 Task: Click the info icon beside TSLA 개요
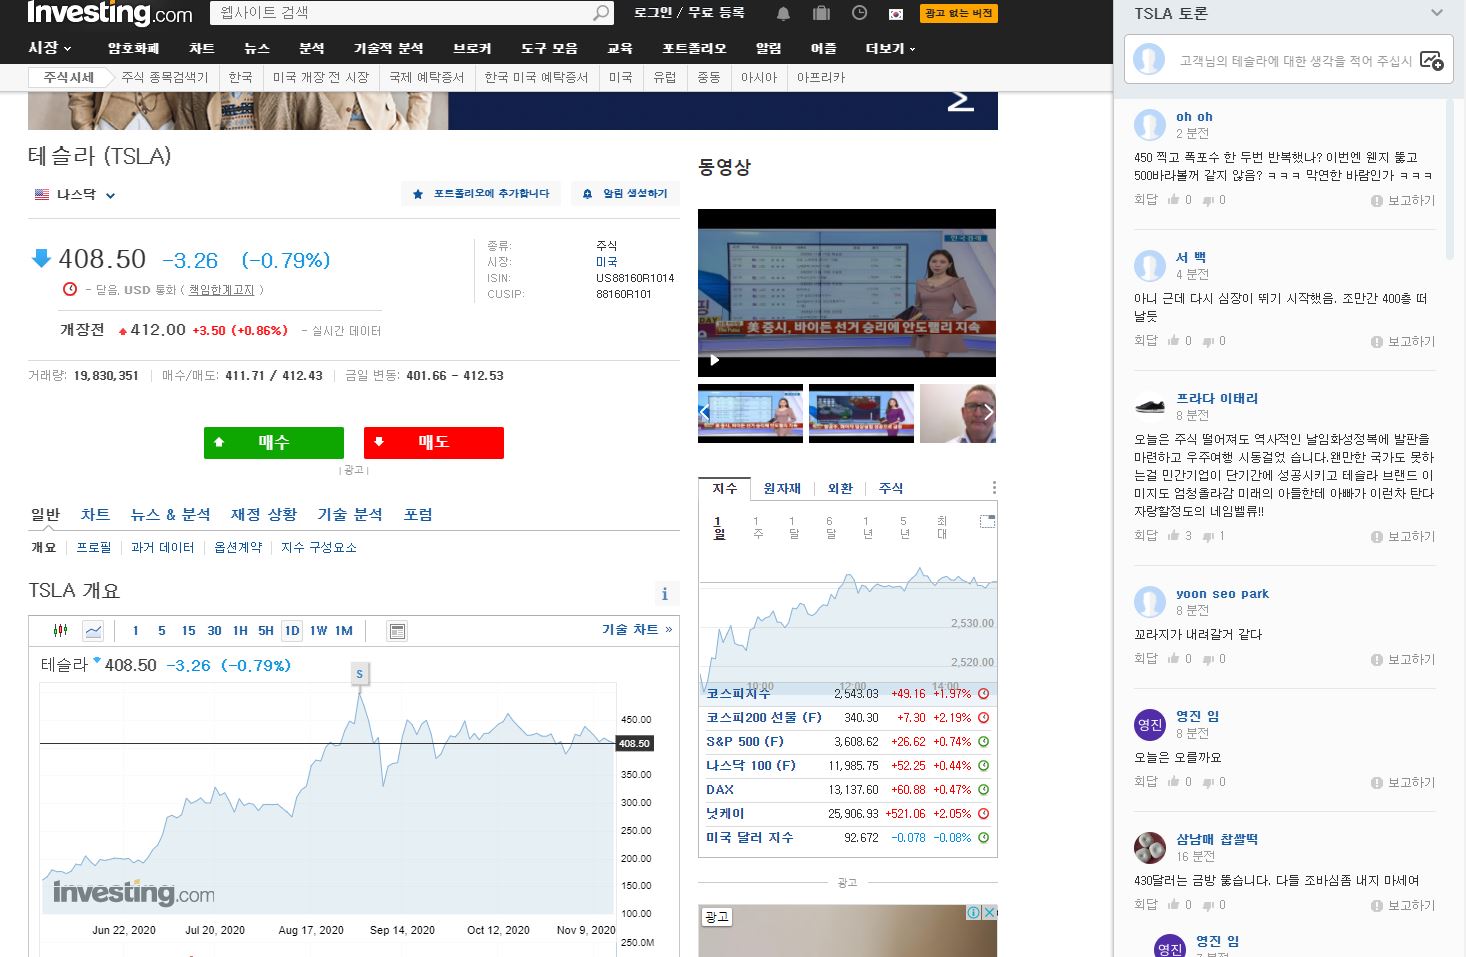coord(665,594)
